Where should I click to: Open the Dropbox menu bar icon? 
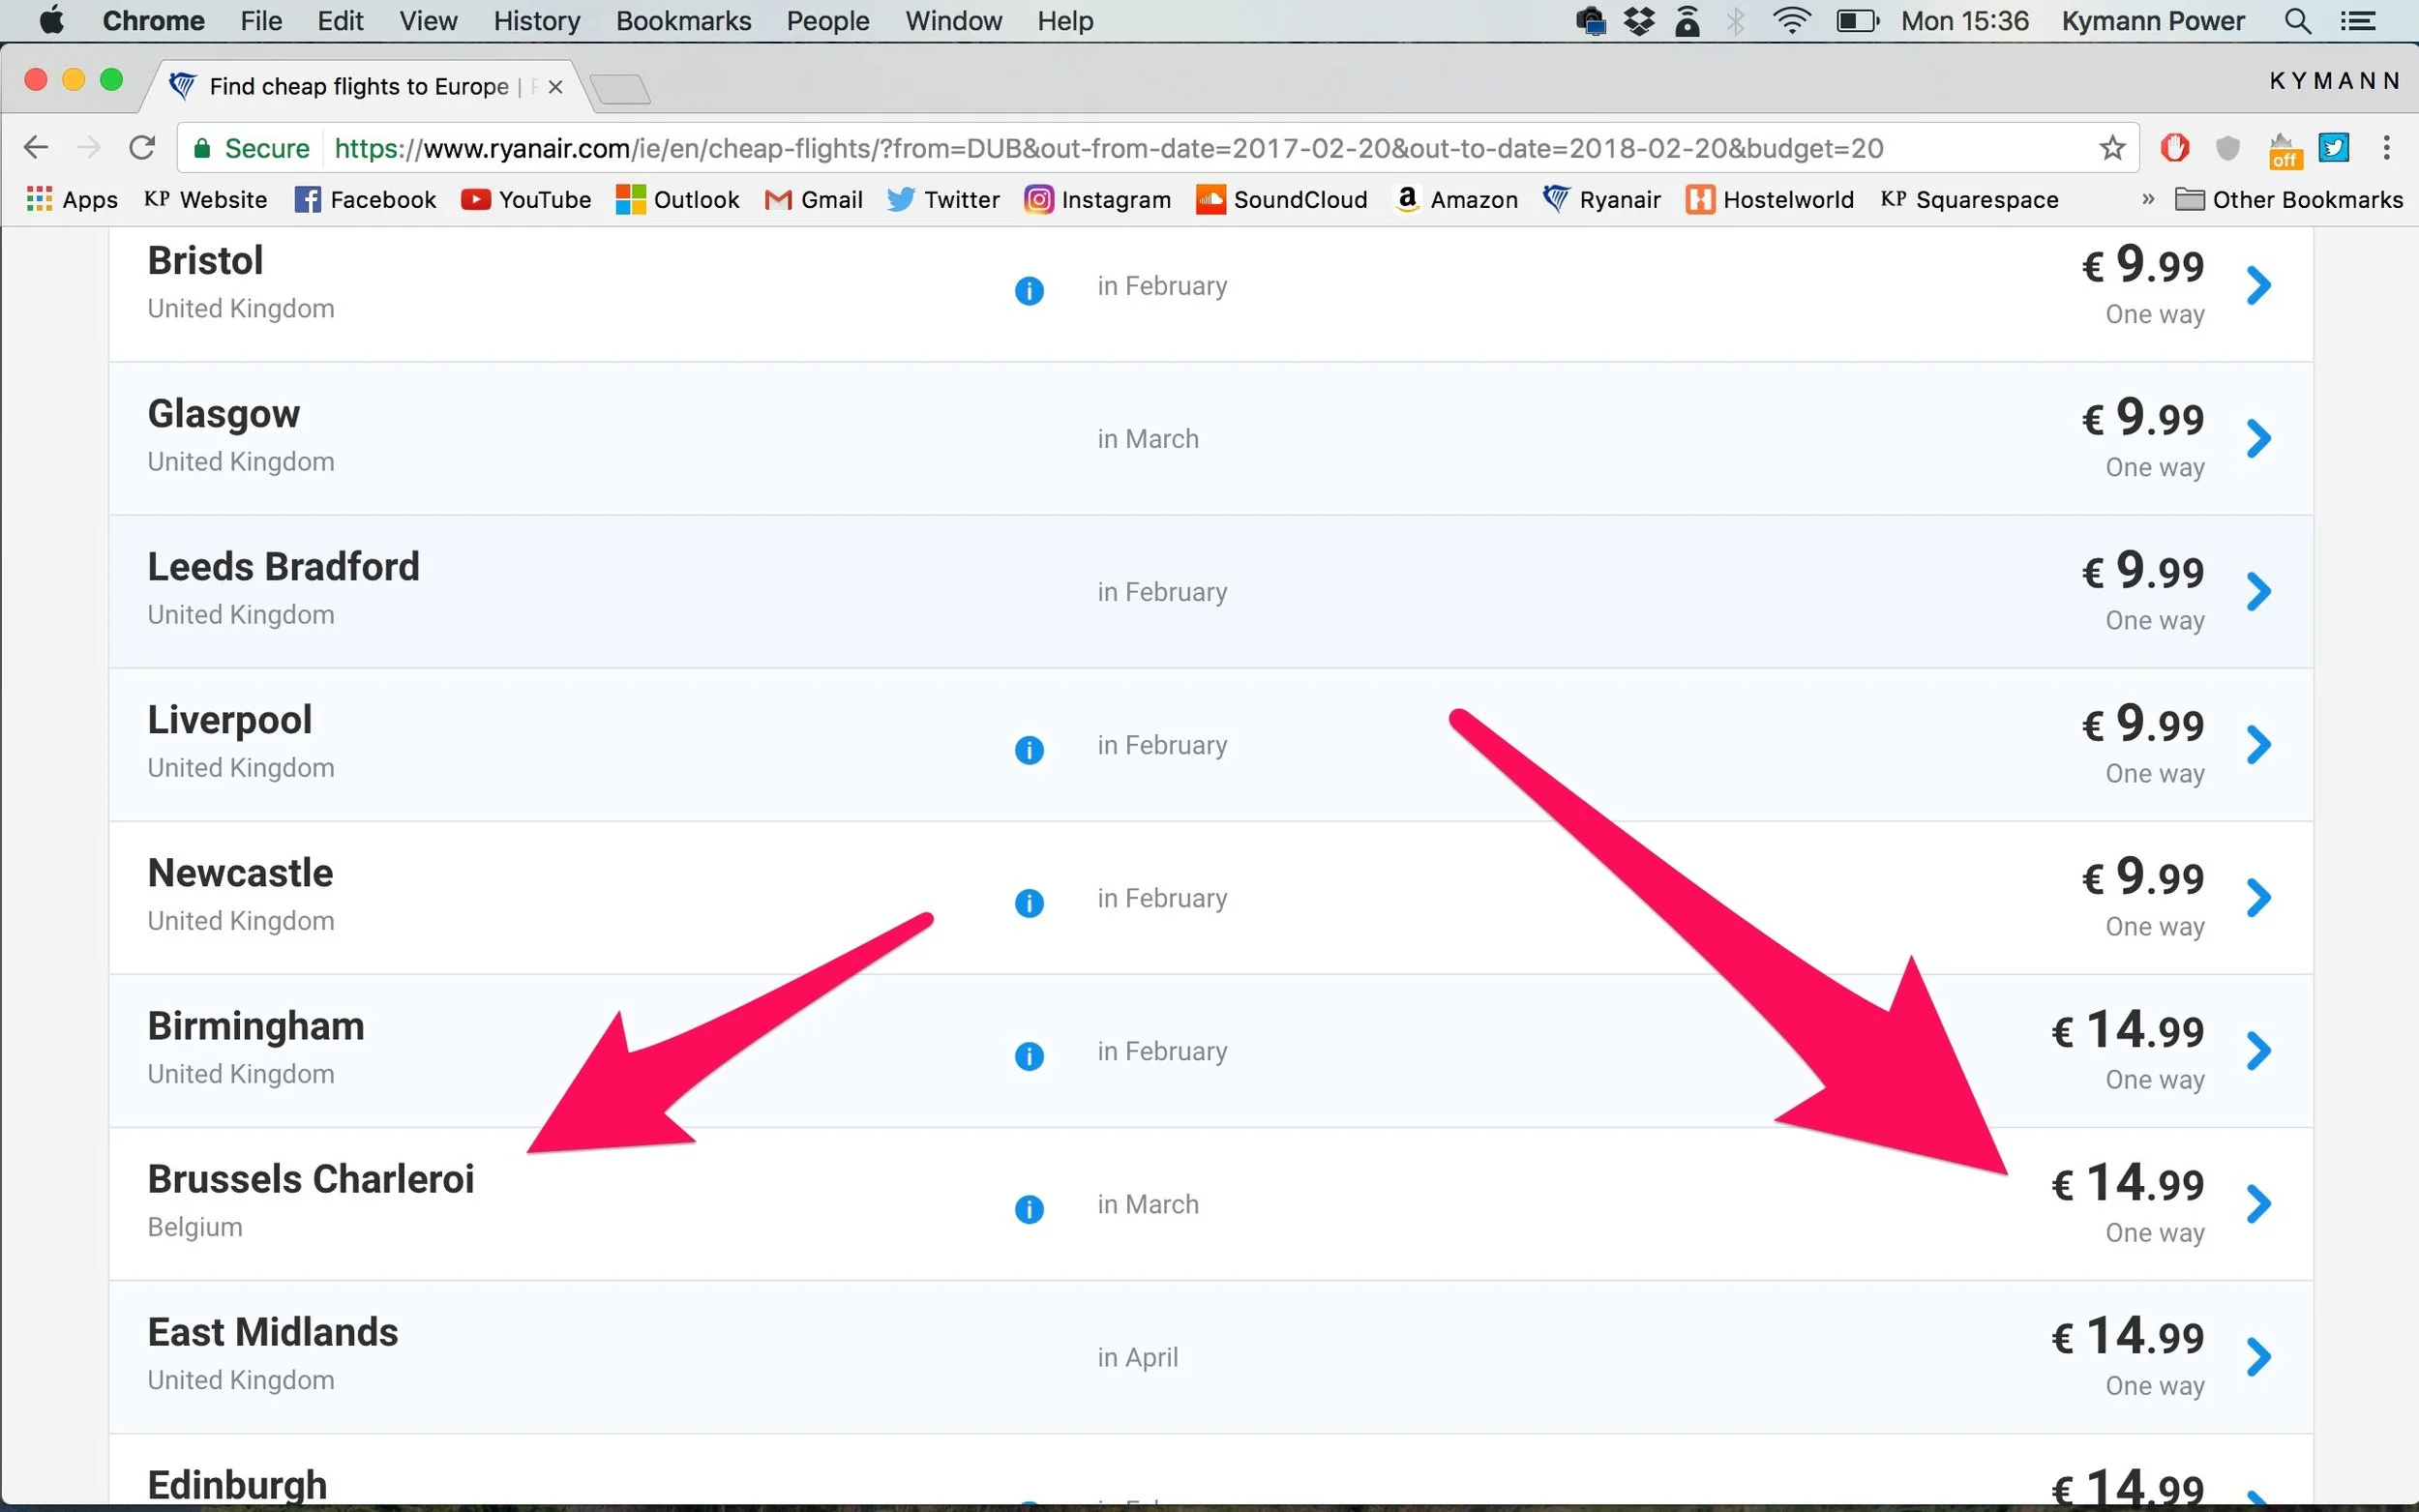(1639, 21)
